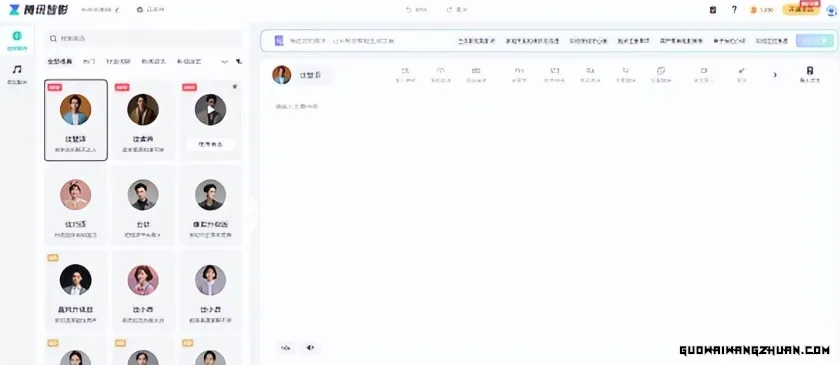Click the leftmost editor toolbar icon
This screenshot has width=840, height=365.
tap(406, 75)
